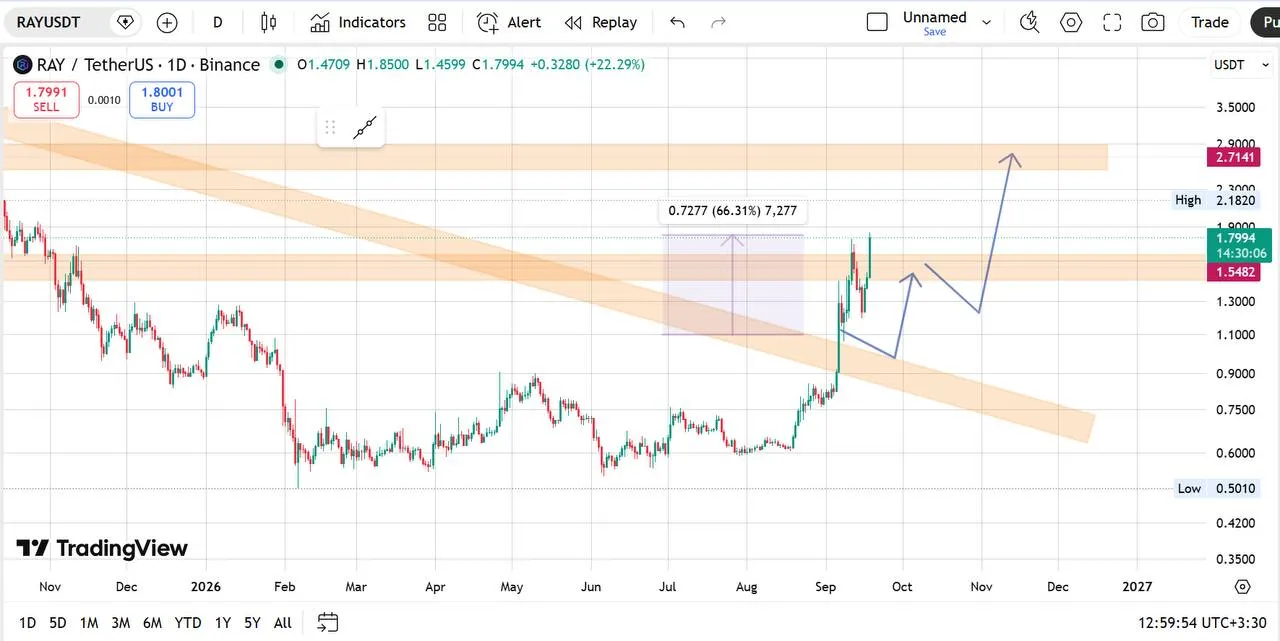Open time axis settings gear icon

[1242, 587]
